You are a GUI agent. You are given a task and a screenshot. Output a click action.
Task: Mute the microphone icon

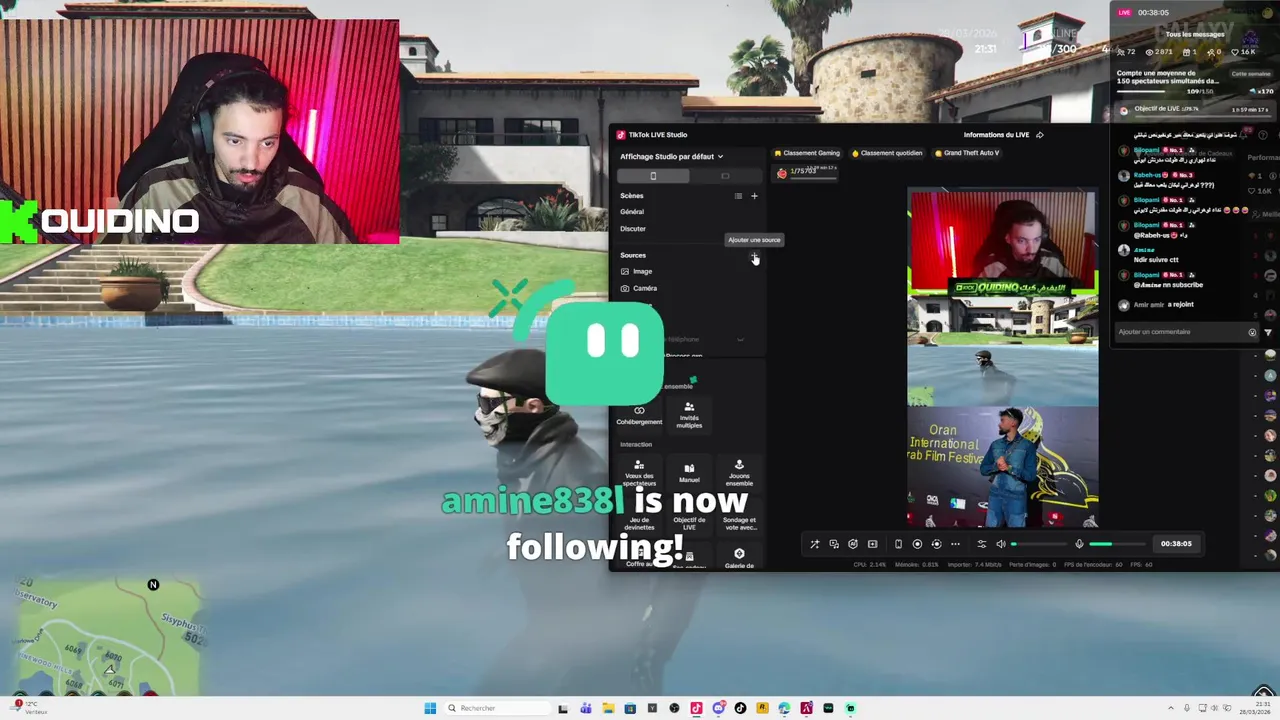[1079, 544]
